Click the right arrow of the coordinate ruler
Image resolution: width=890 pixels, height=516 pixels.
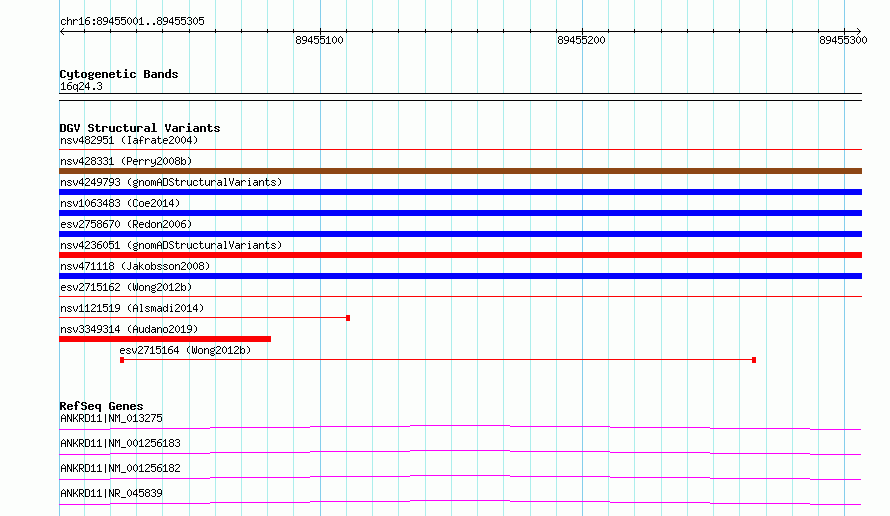859,32
